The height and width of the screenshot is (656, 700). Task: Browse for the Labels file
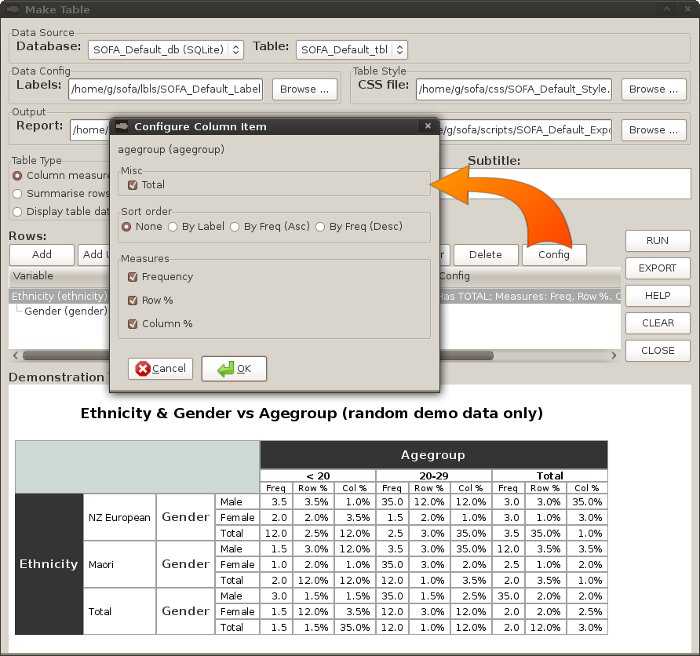click(x=304, y=89)
